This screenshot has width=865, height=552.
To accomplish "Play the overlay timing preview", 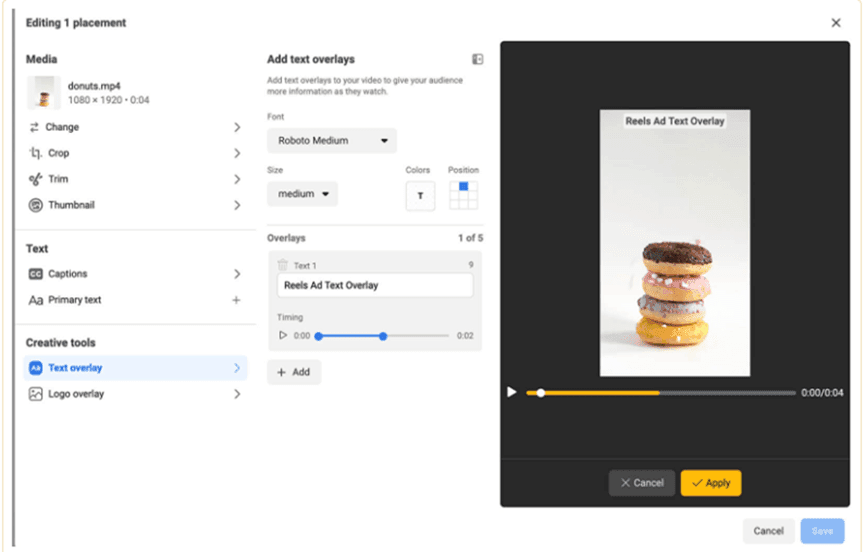I will 283,336.
